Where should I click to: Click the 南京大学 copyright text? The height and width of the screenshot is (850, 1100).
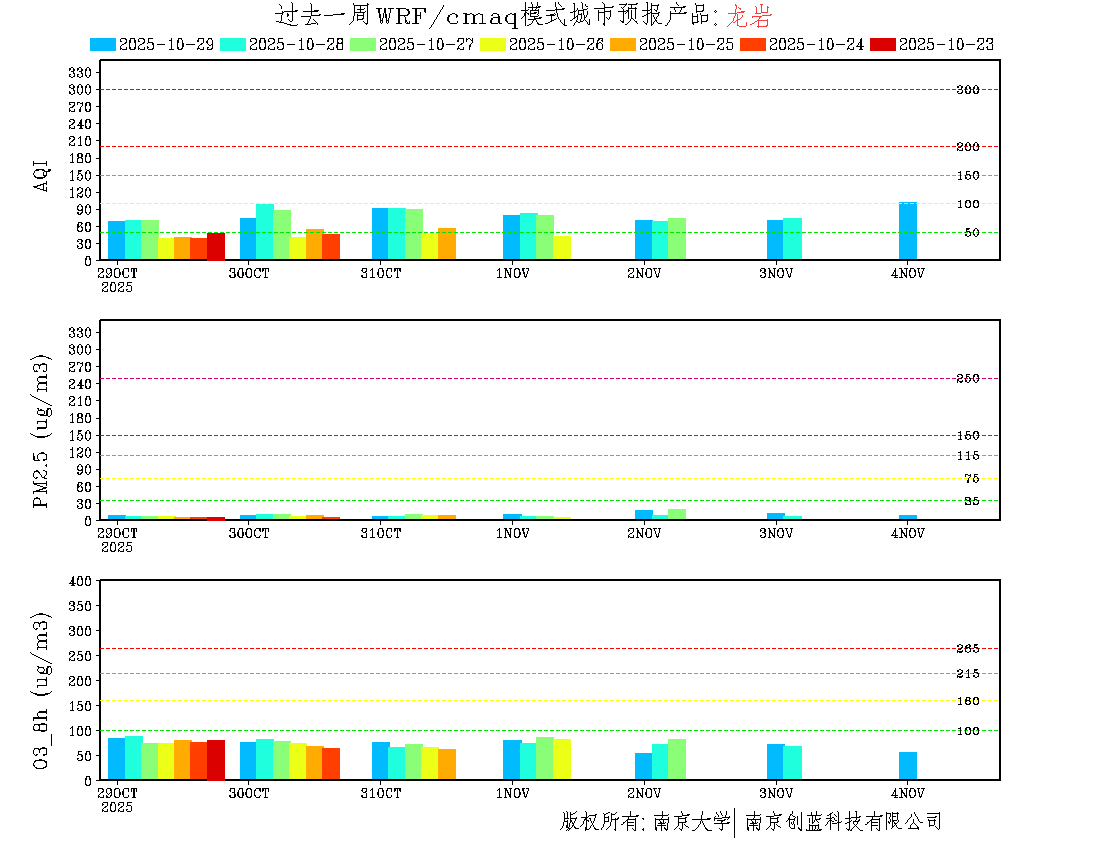click(691, 822)
